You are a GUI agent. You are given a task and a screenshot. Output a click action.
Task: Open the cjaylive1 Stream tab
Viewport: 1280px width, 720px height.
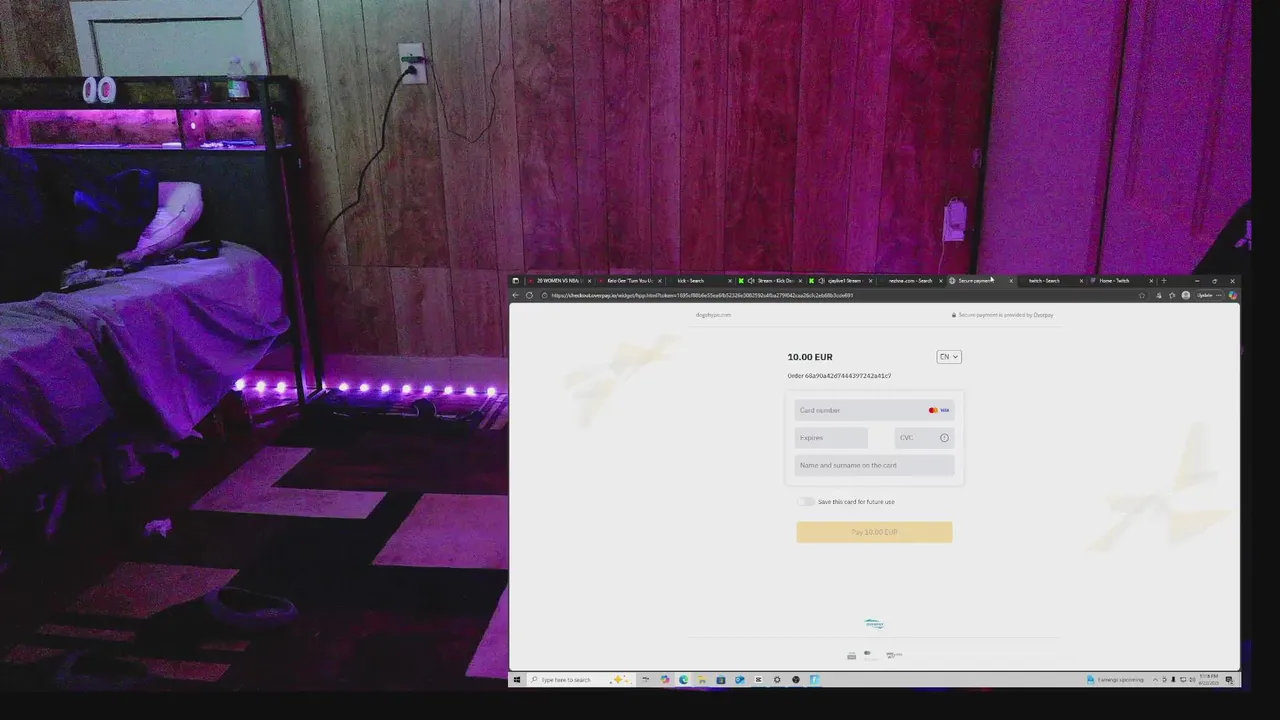click(x=838, y=281)
